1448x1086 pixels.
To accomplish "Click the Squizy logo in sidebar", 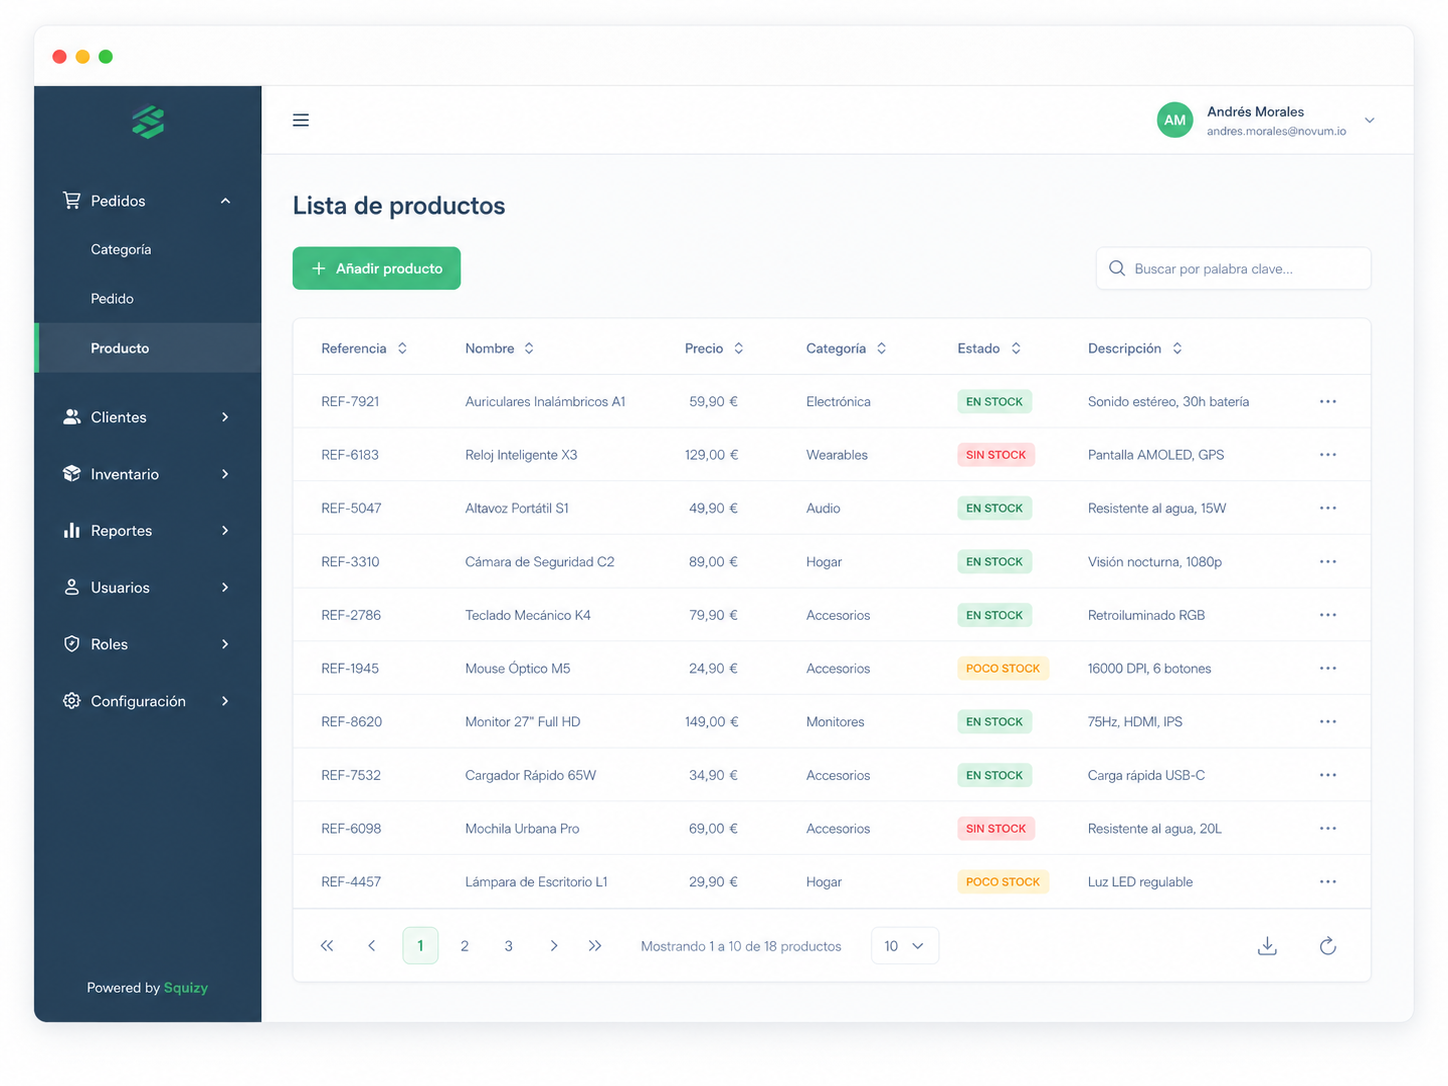I will click(x=148, y=122).
